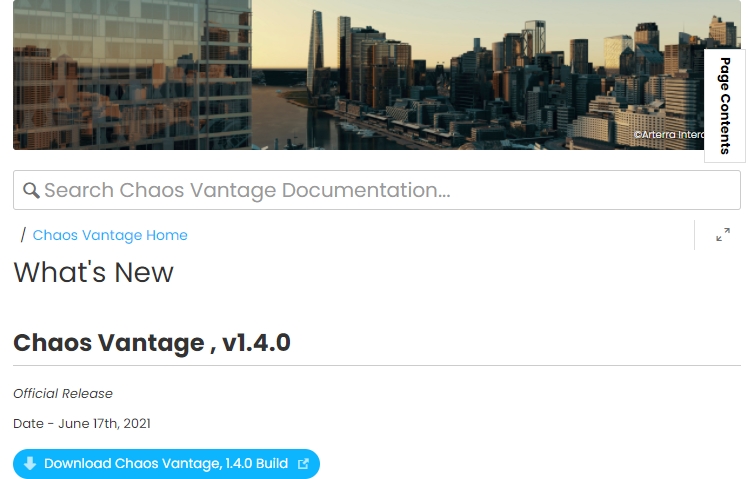This screenshot has width=750, height=479.
Task: Focus the Search Chaos Vantage Documentation field
Action: click(376, 190)
